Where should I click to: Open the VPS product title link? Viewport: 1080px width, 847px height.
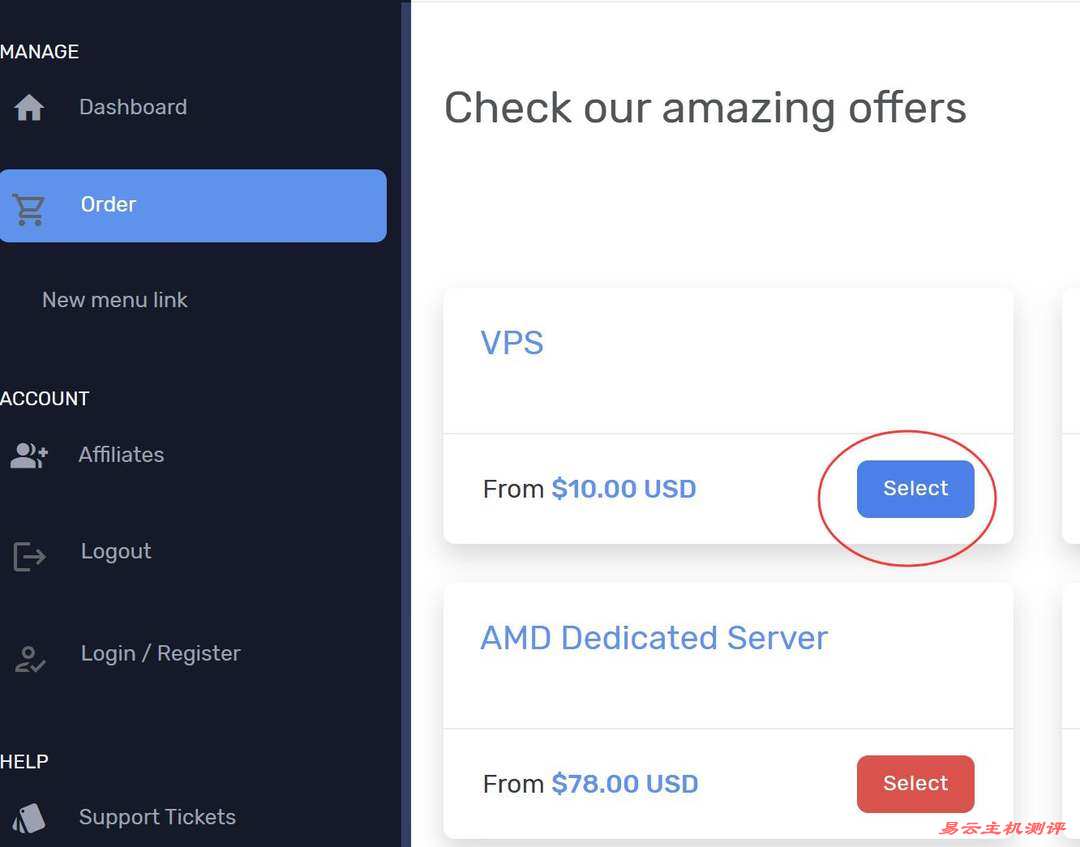pos(512,343)
